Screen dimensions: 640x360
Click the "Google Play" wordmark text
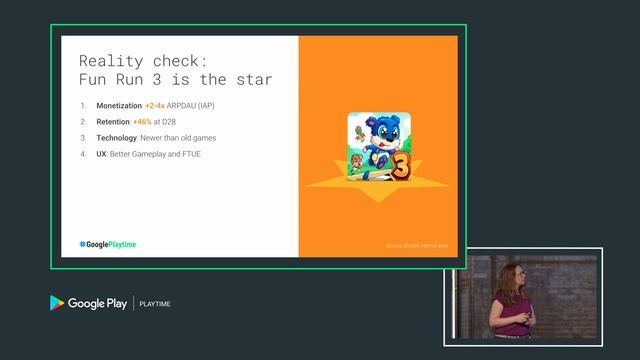(97, 304)
